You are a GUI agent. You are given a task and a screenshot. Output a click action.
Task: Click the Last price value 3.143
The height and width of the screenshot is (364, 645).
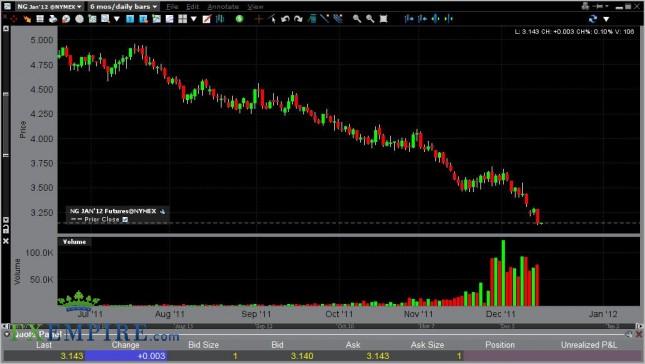click(x=72, y=356)
